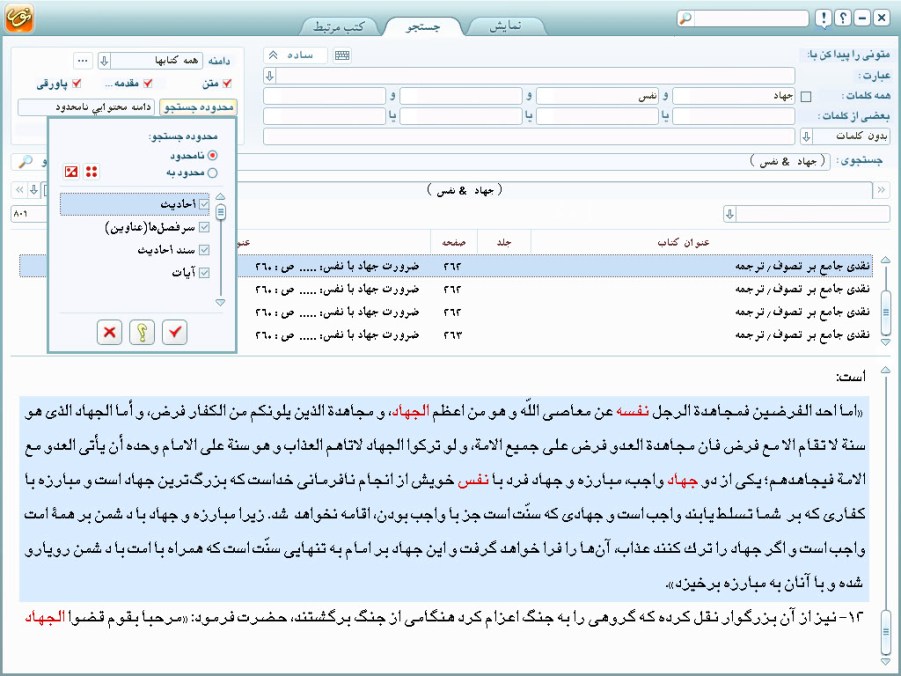This screenshot has width=901, height=676.
Task: Select the محدود به radio button
Action: point(213,172)
